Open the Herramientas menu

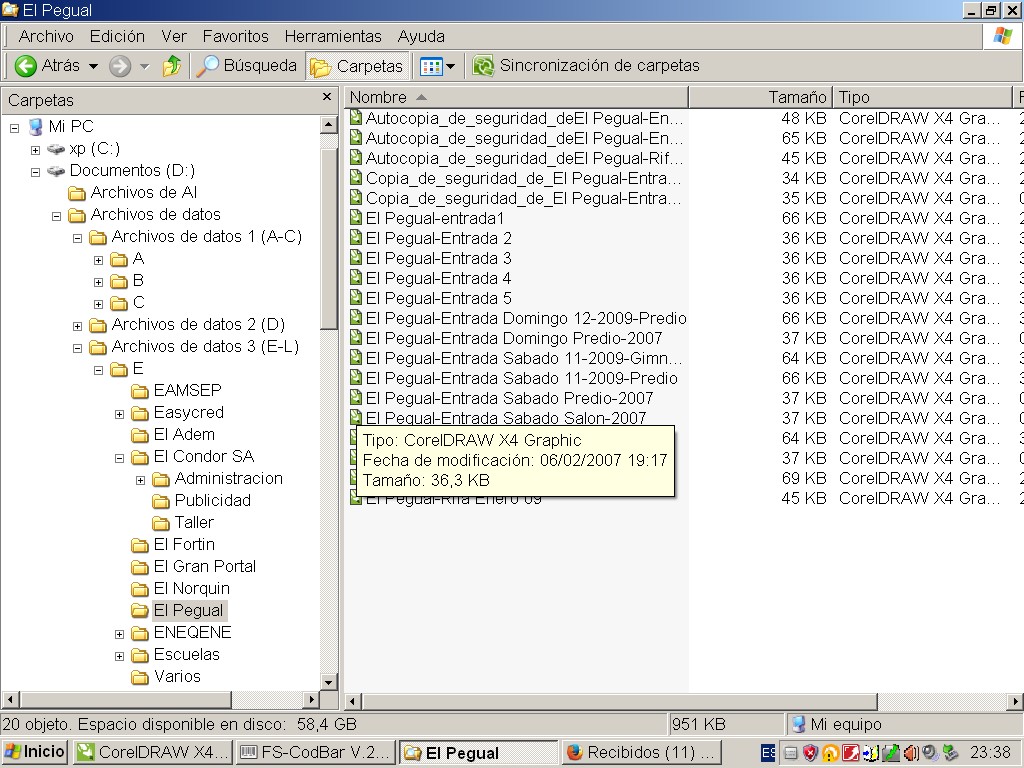[x=333, y=36]
